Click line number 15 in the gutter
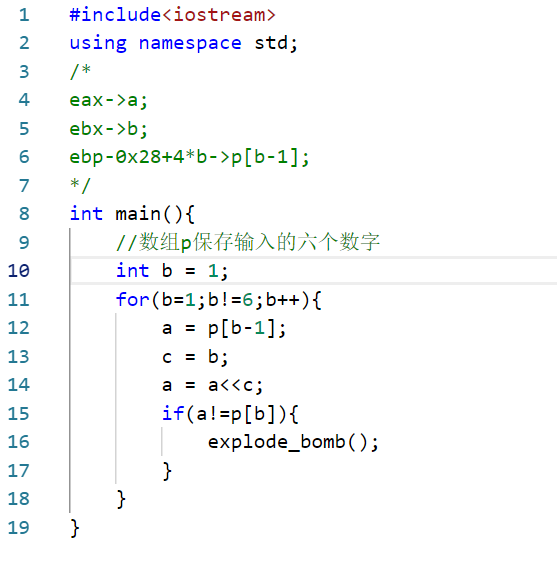 click(x=19, y=414)
